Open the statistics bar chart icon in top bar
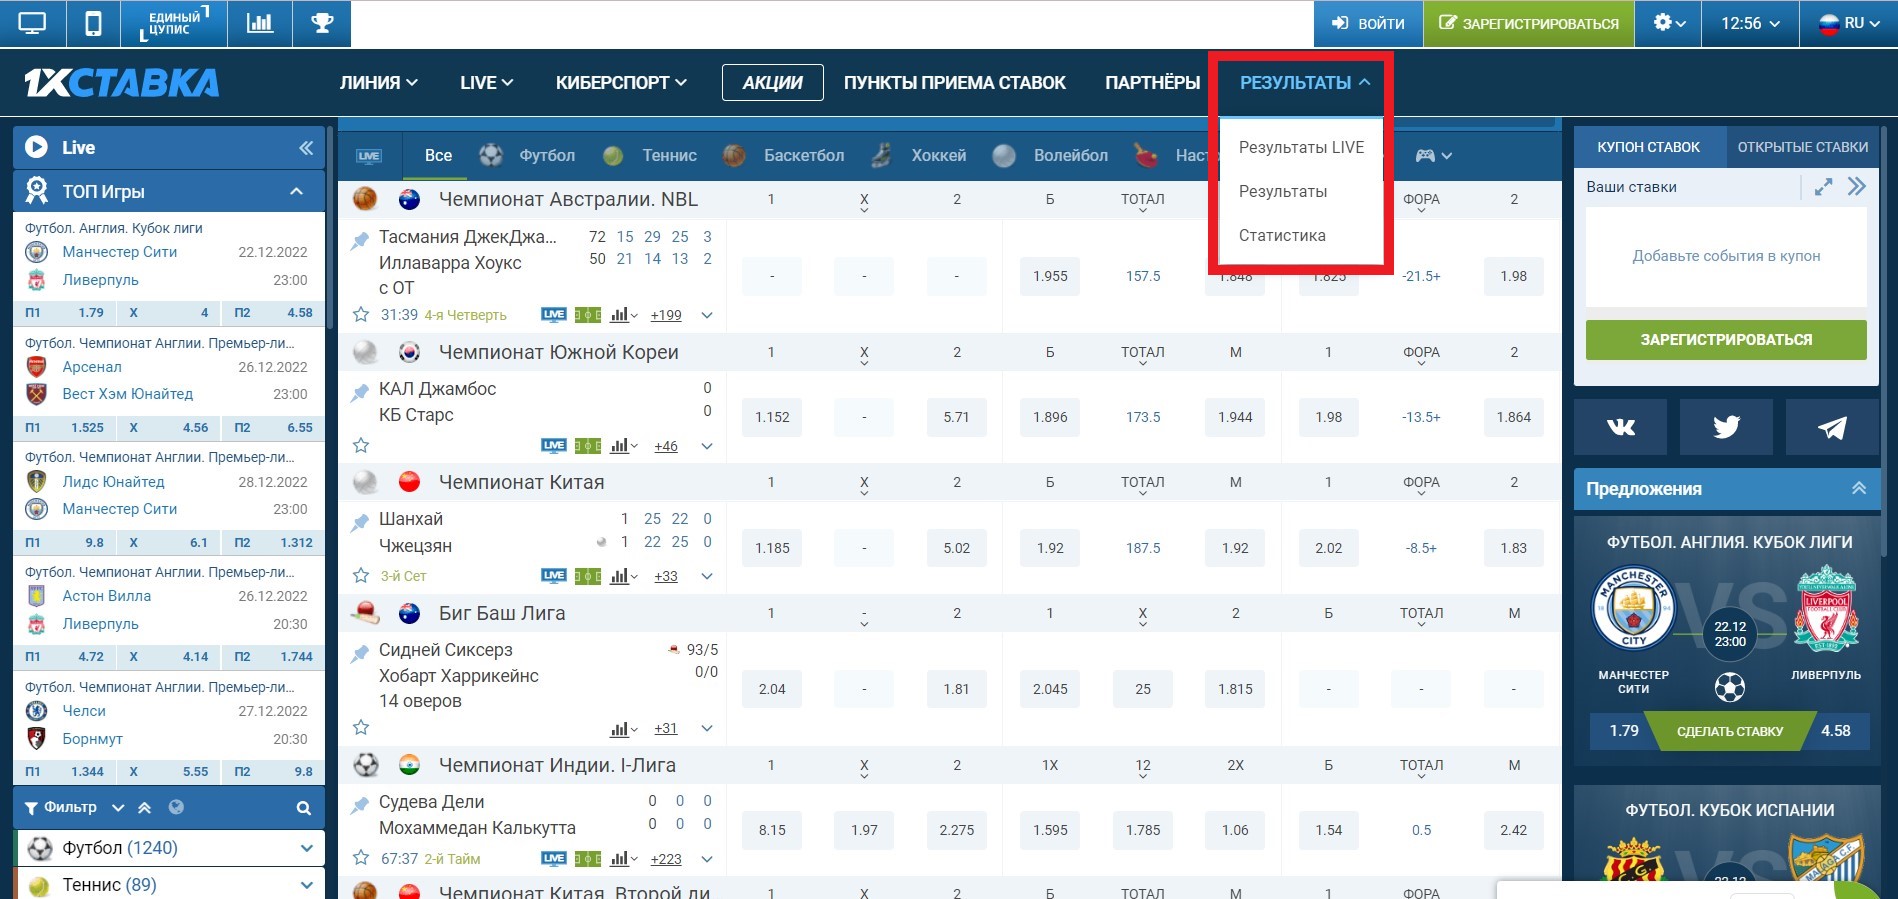 (x=260, y=24)
